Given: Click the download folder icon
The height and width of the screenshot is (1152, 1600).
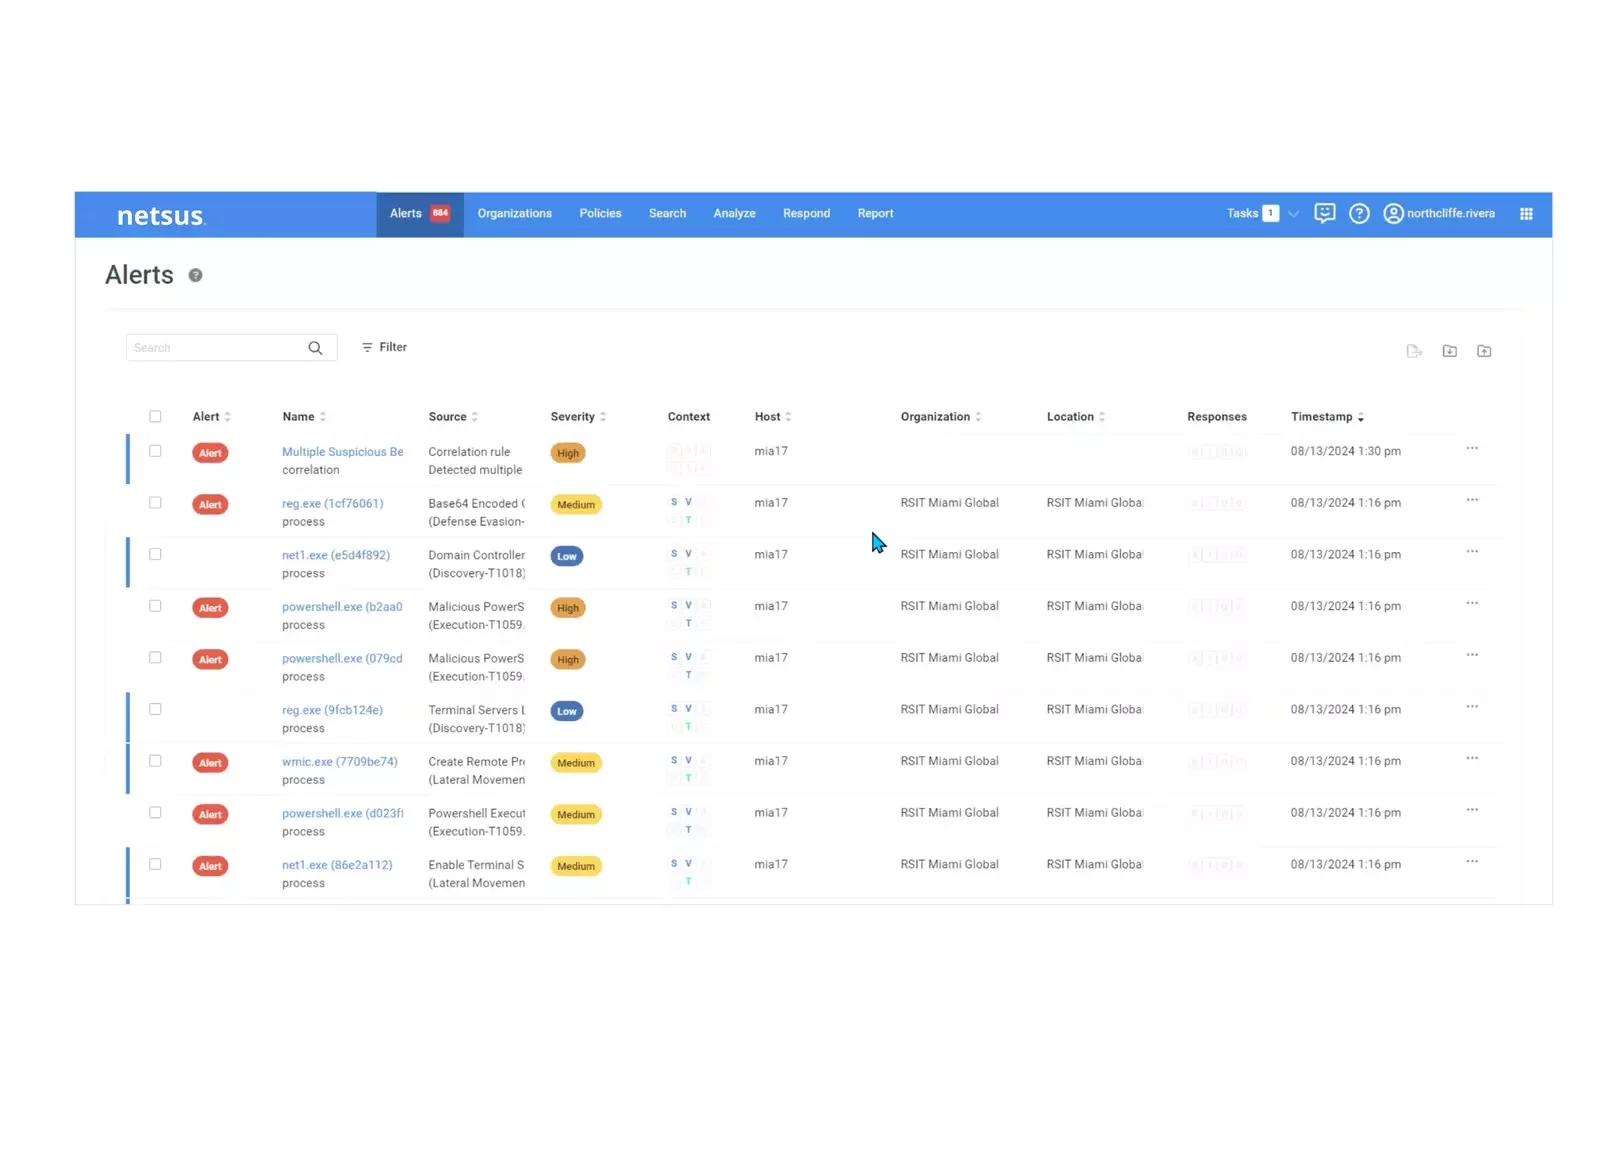Looking at the screenshot, I should (x=1449, y=351).
